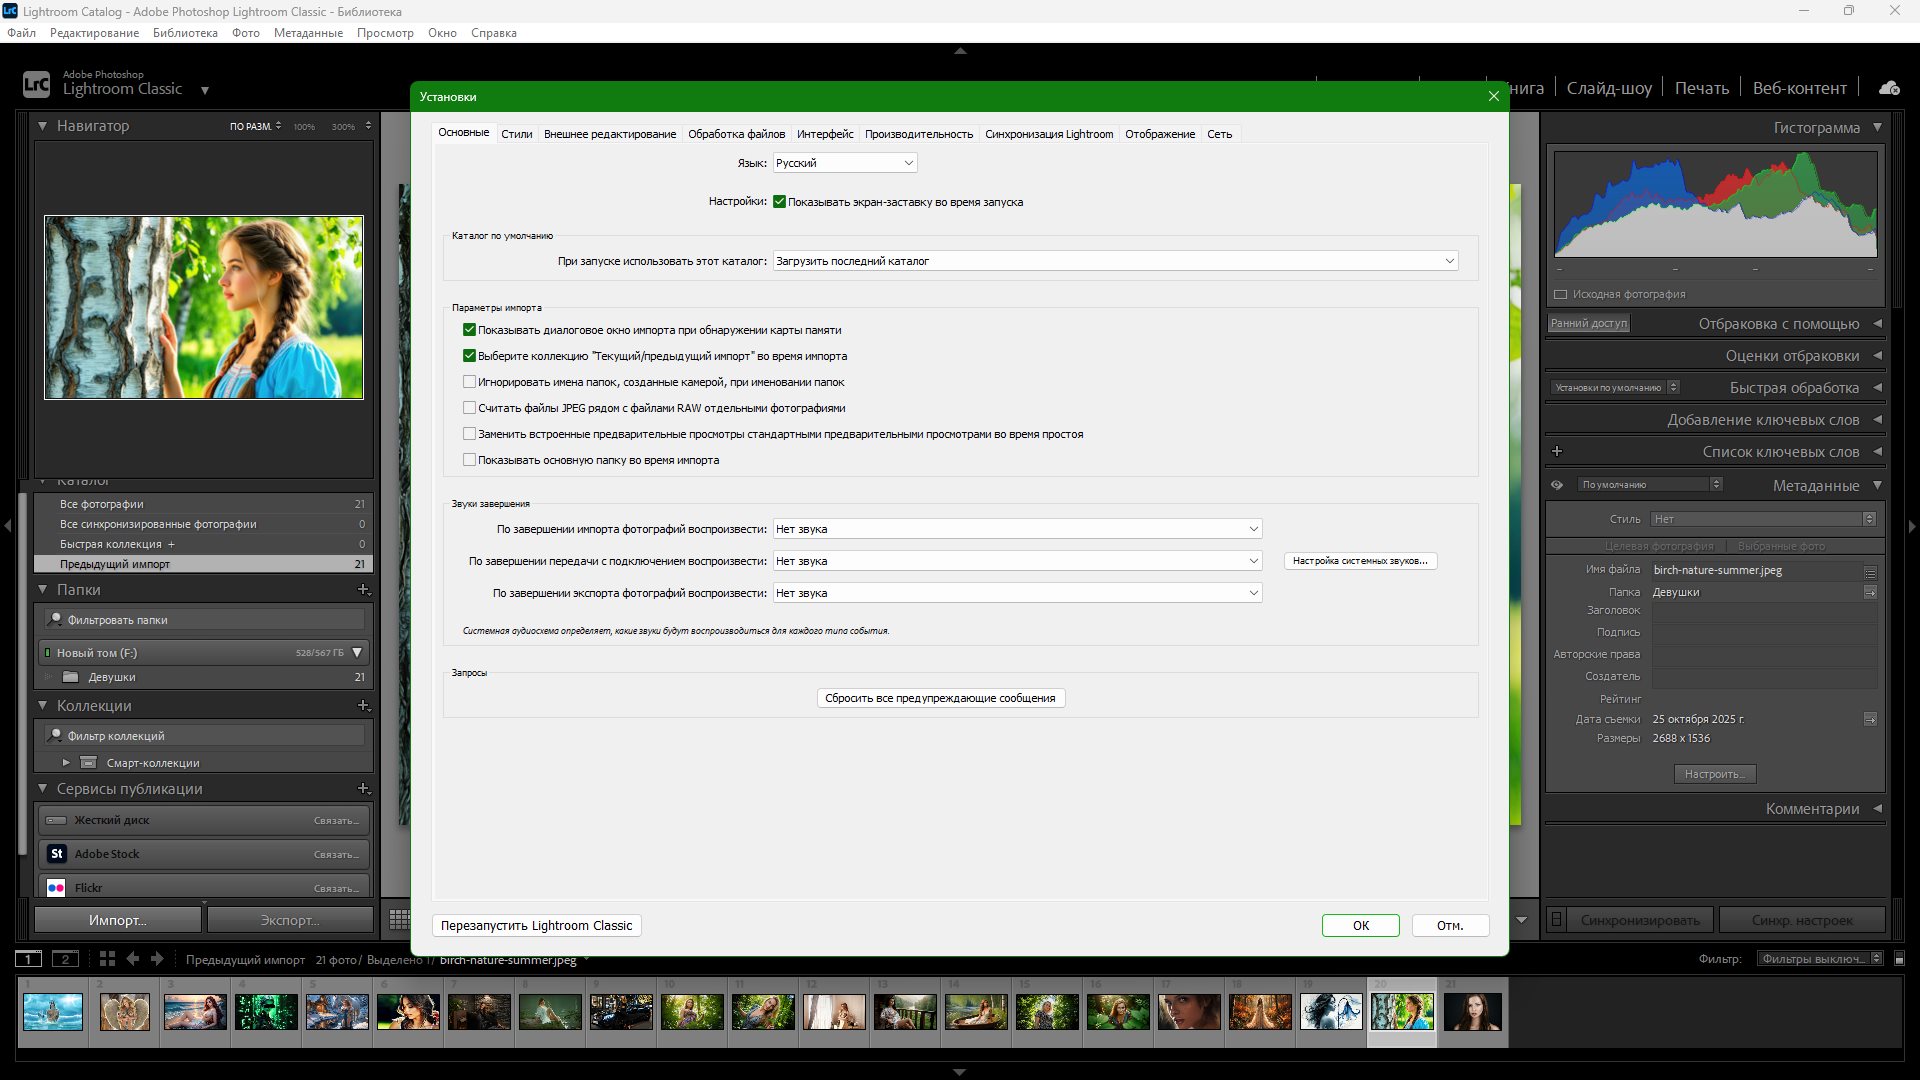
Task: Expand the Смарт-коллекции tree item
Action: click(x=66, y=763)
